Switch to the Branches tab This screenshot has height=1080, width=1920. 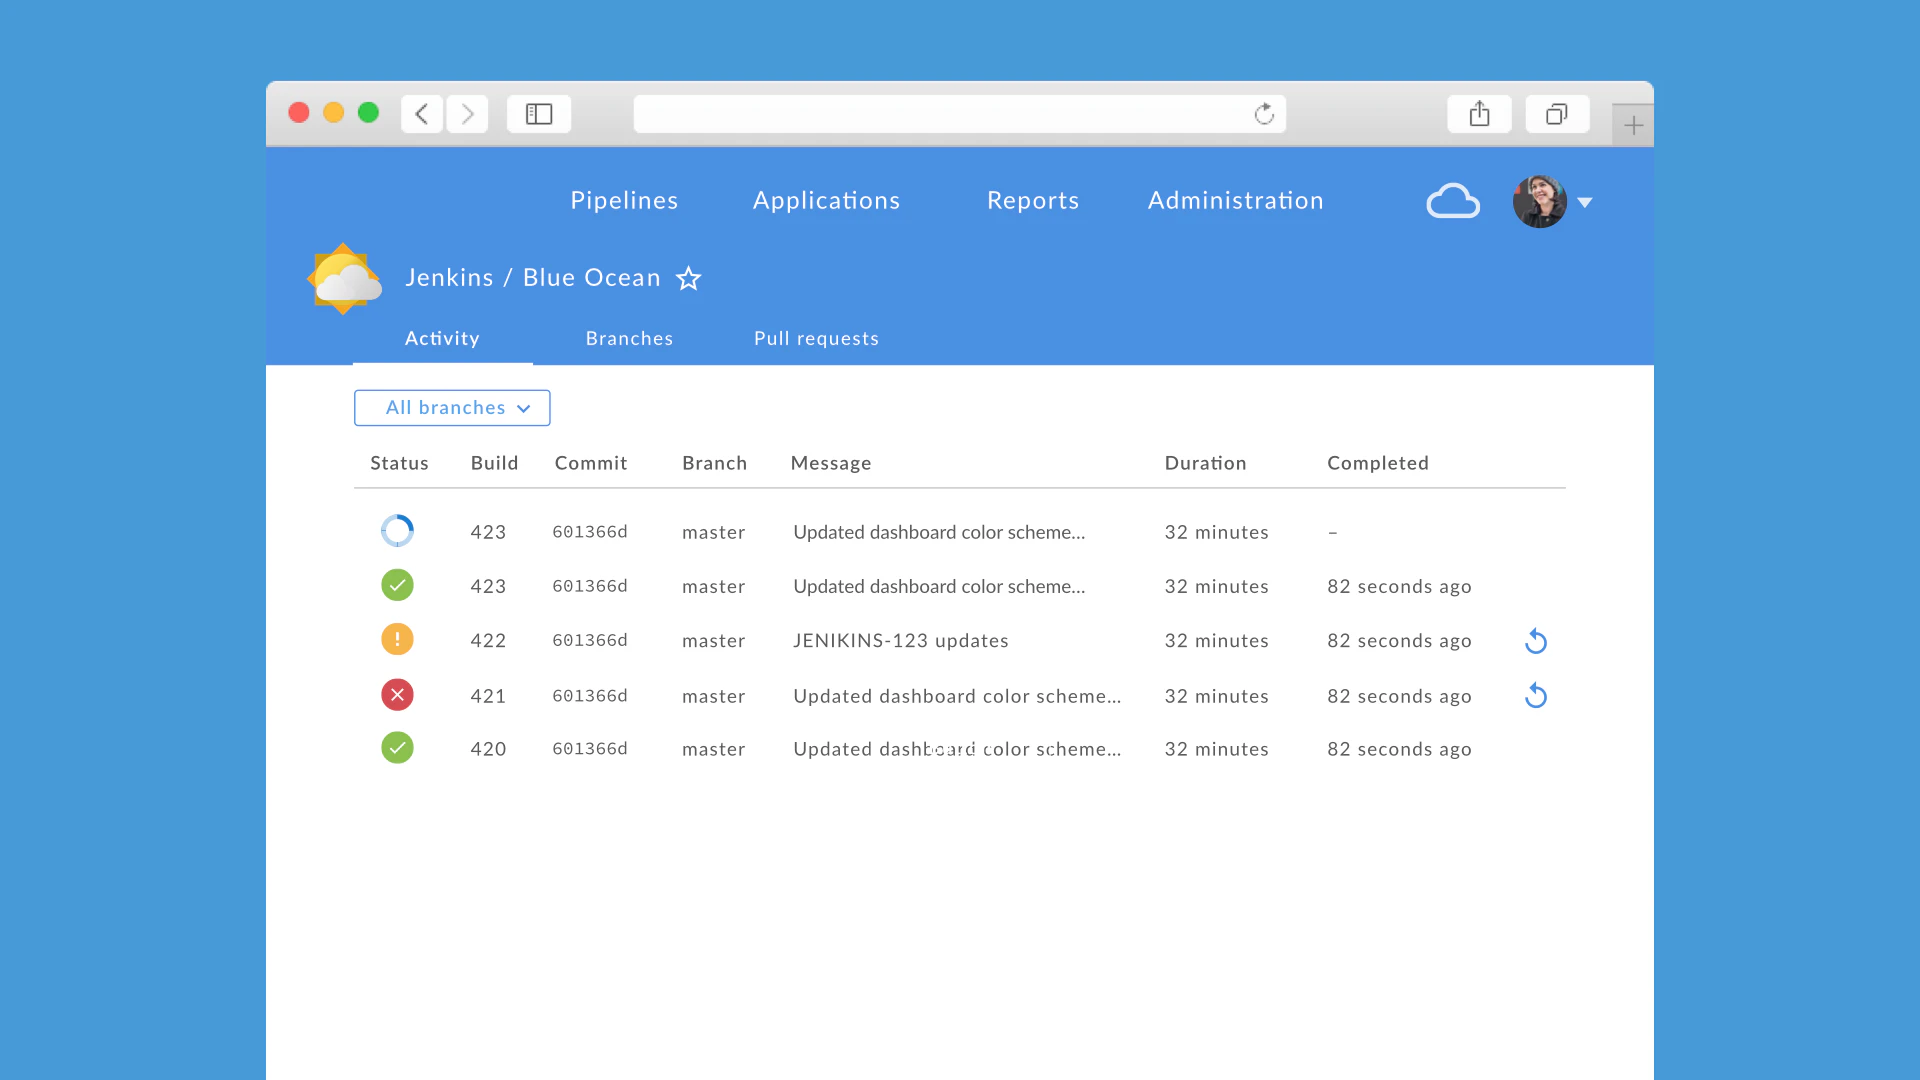tap(629, 338)
